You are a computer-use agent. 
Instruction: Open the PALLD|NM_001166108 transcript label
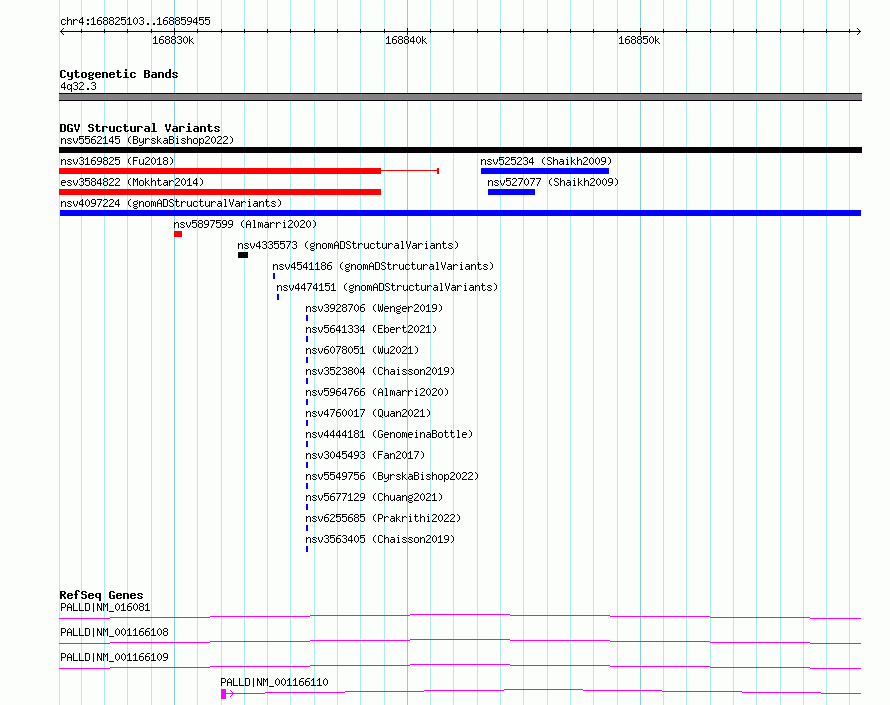(x=114, y=632)
